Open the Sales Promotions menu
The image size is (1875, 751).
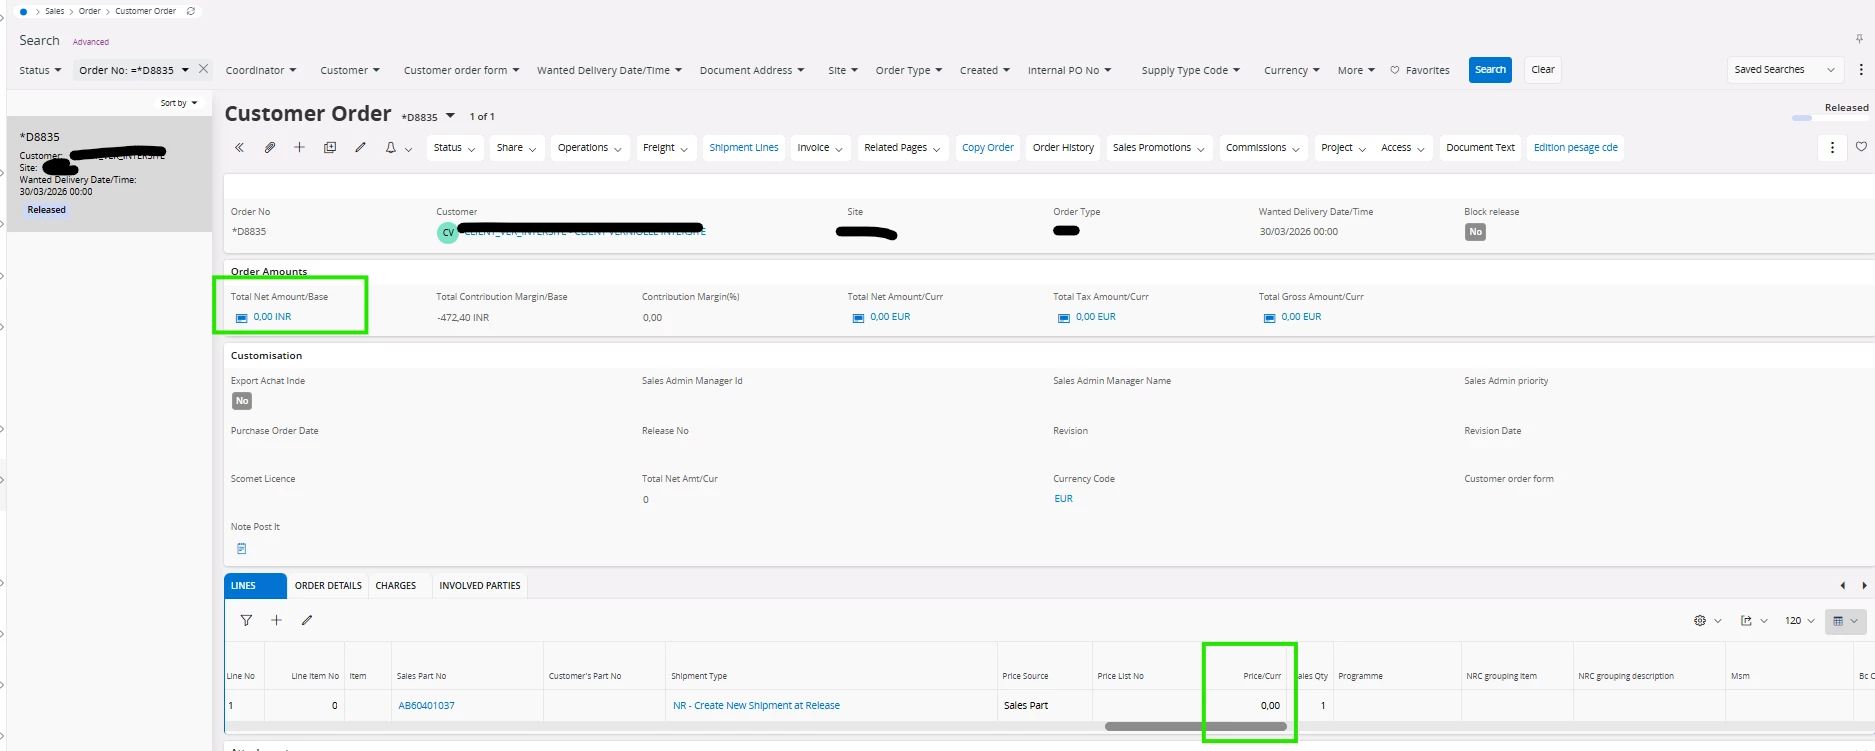pyautogui.click(x=1159, y=148)
